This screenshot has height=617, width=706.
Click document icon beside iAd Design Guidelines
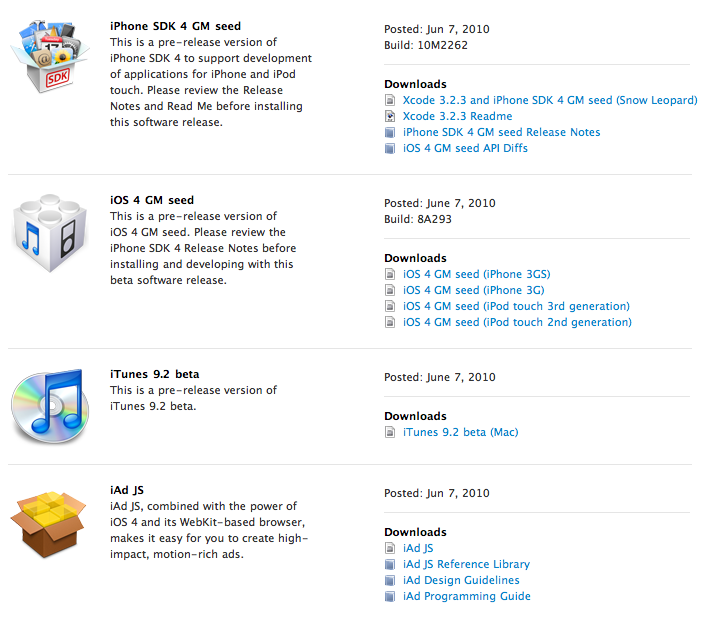point(390,580)
